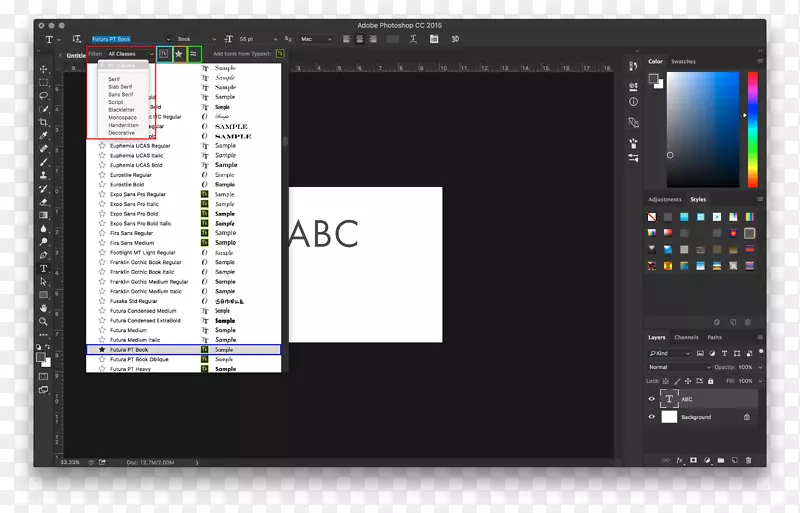Favorite the Euphemia UCAS Regular font
The height and width of the screenshot is (513, 800).
point(102,145)
